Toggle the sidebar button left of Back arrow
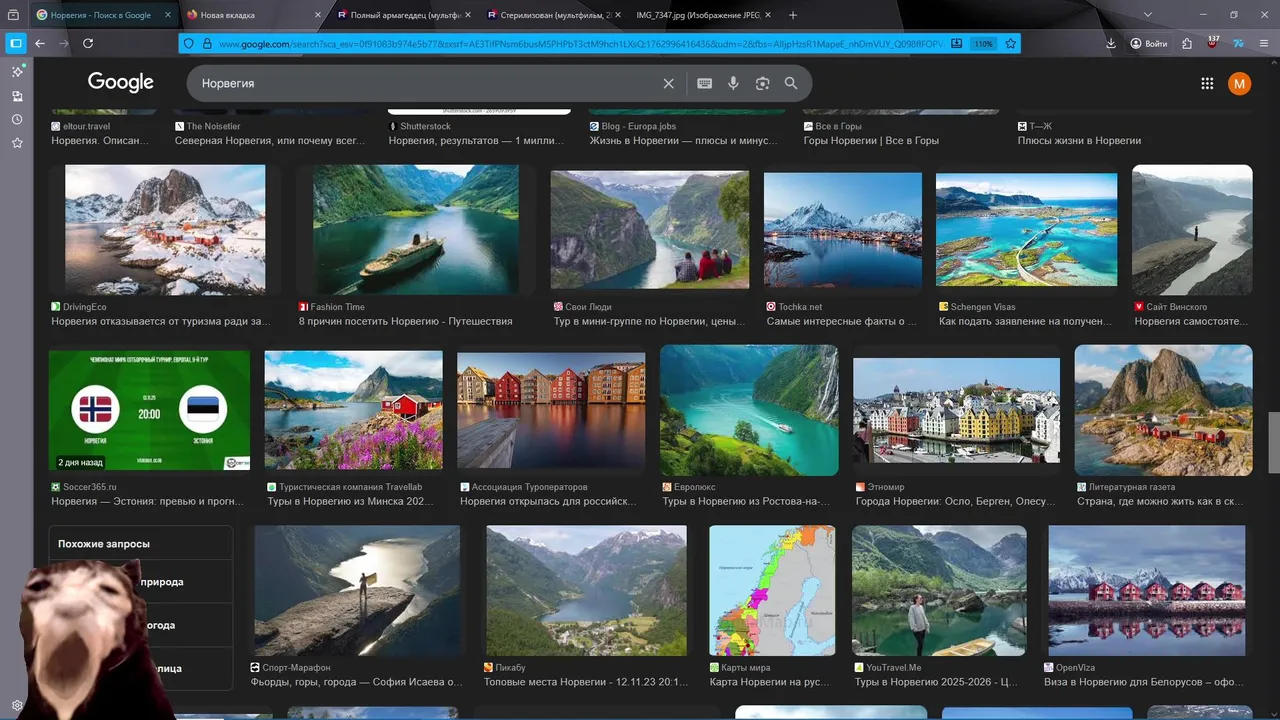Image resolution: width=1280 pixels, height=720 pixels. click(x=16, y=43)
